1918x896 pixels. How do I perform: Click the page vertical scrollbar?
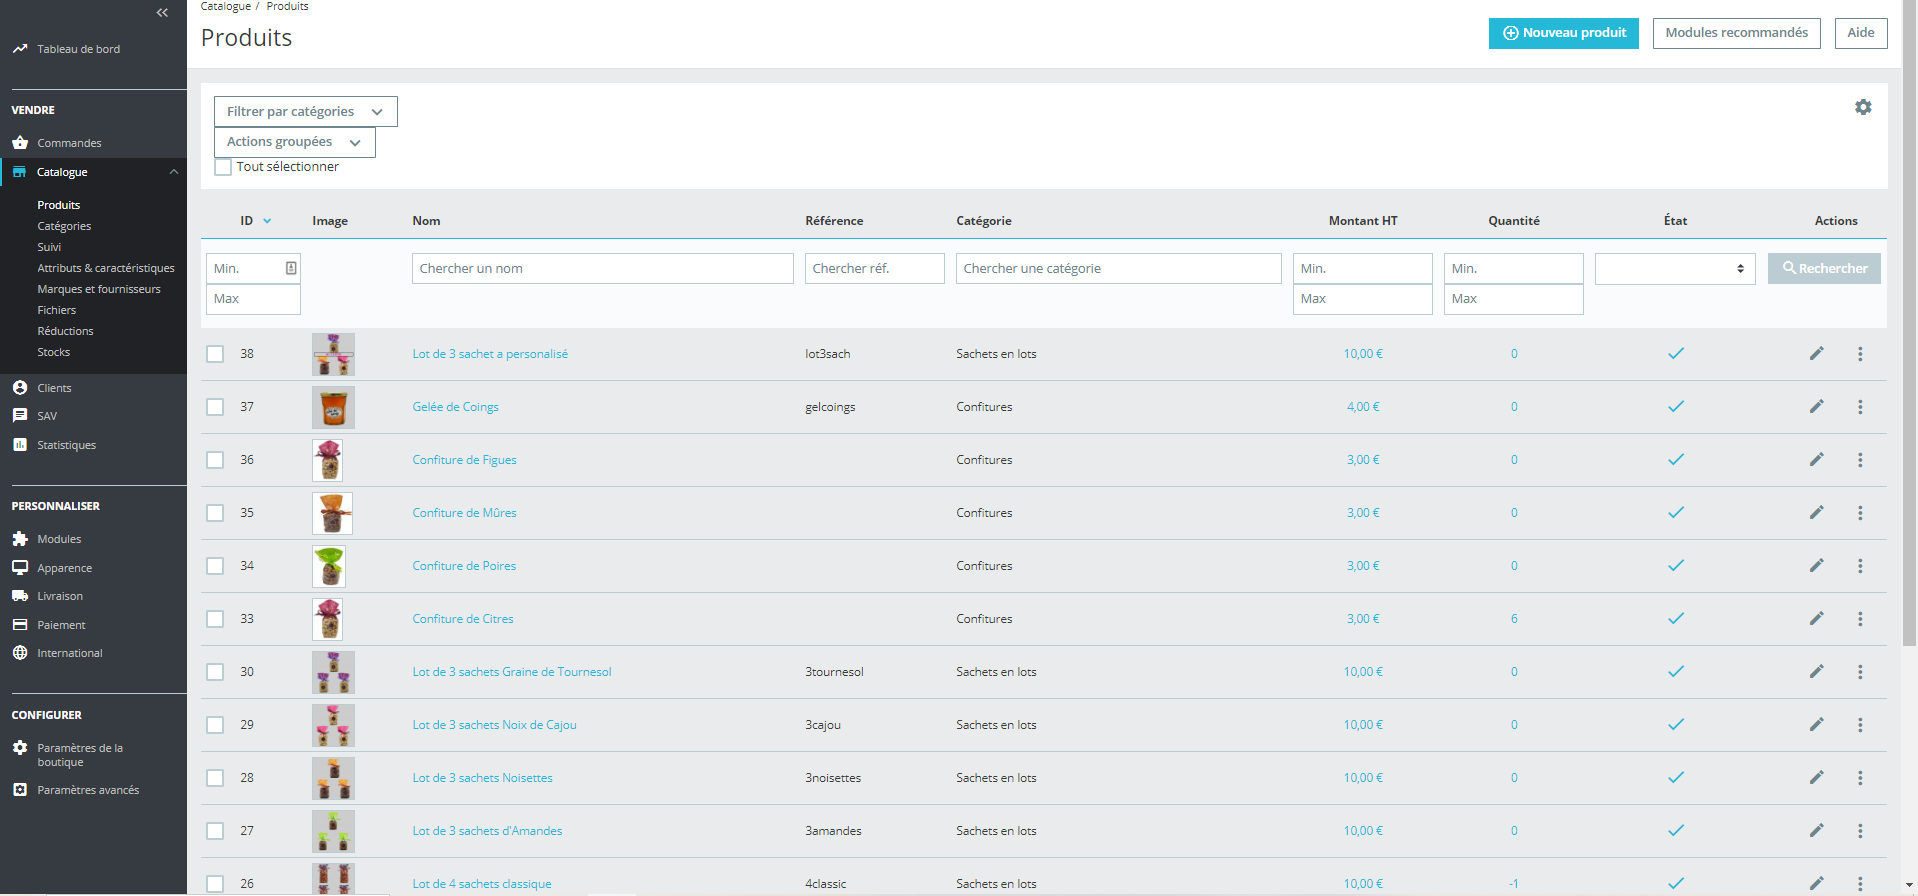pos(1909,320)
